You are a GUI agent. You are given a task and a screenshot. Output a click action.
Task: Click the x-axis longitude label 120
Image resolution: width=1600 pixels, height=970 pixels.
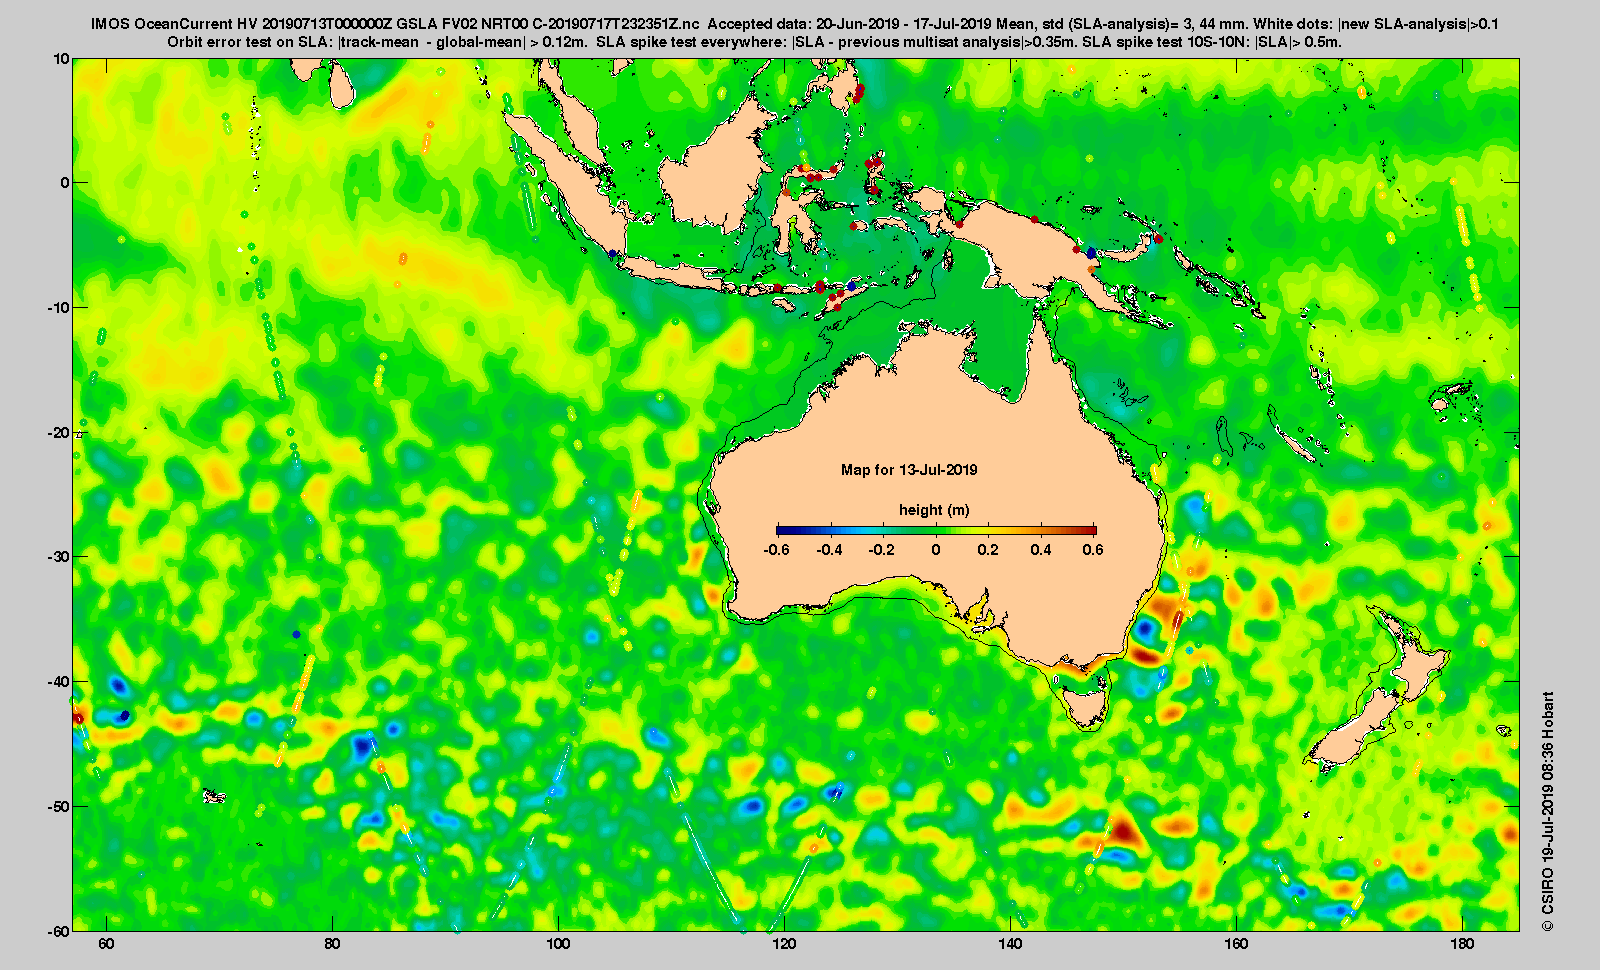pos(785,944)
